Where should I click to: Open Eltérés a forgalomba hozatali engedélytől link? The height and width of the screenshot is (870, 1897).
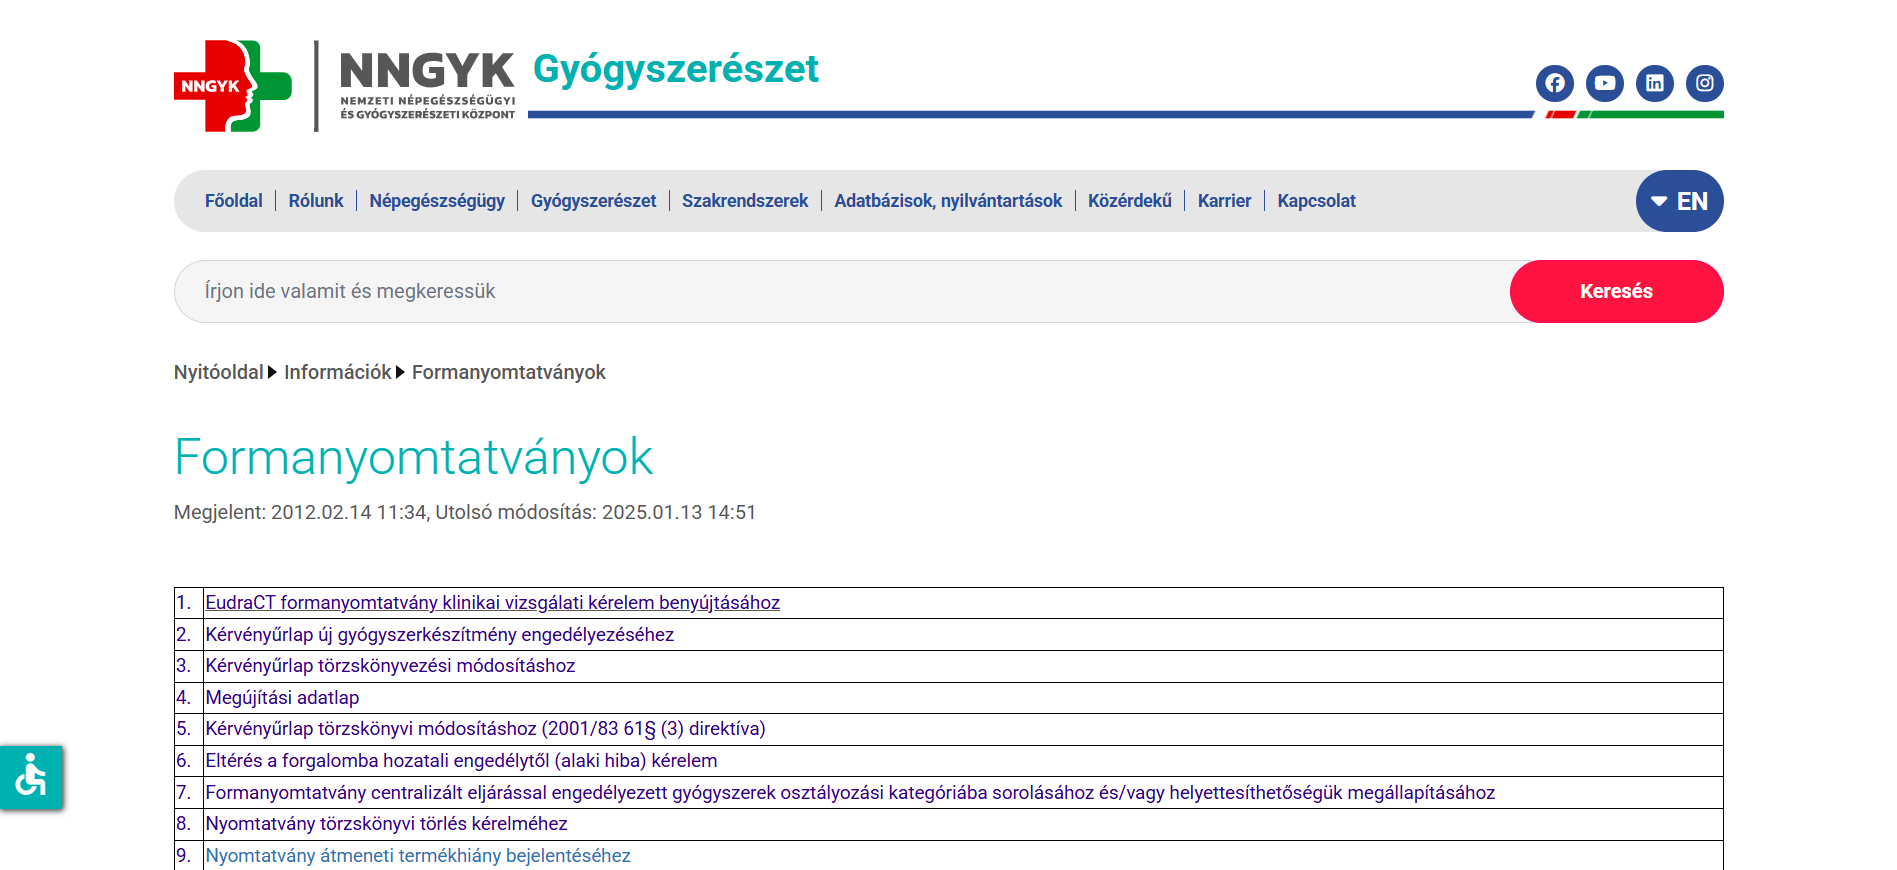[x=461, y=761]
